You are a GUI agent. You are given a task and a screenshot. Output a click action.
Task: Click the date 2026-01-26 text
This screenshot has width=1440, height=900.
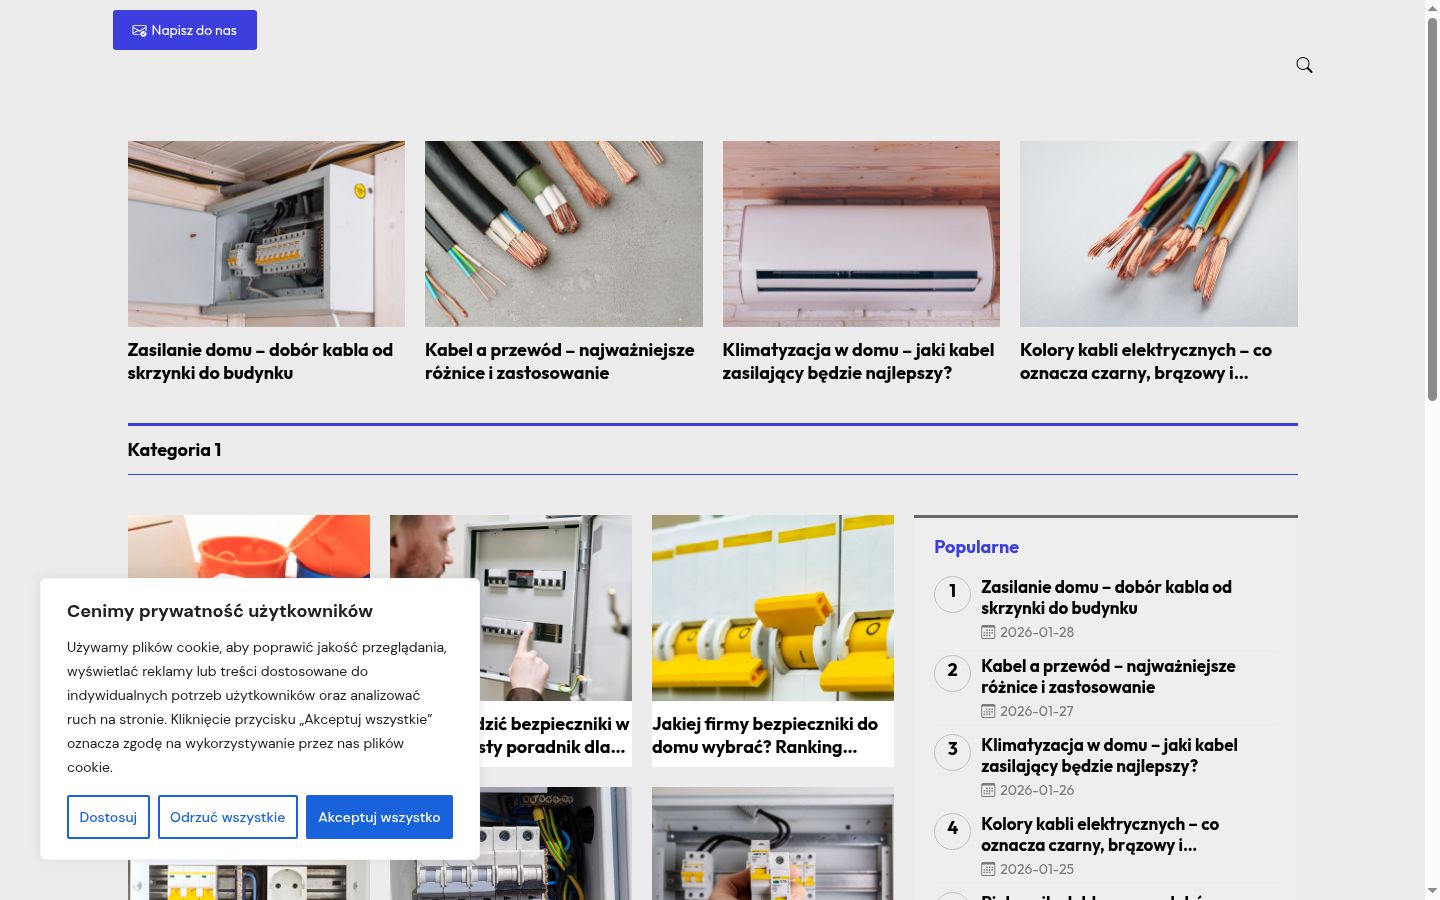[1037, 790]
